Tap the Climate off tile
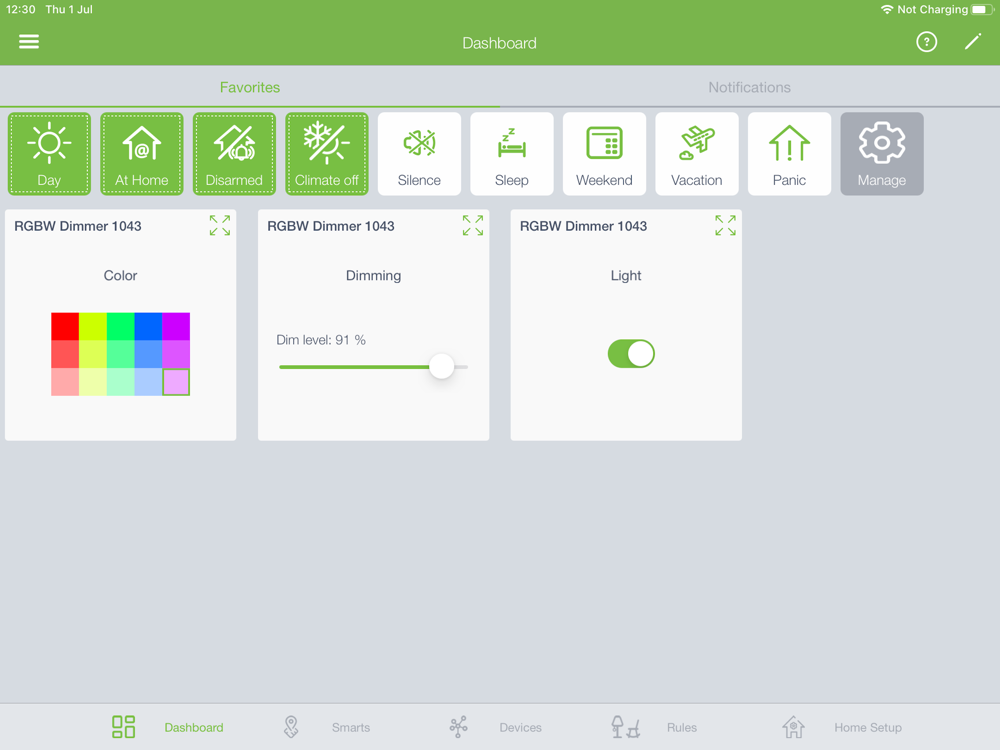The width and height of the screenshot is (1000, 750). pyautogui.click(x=327, y=154)
